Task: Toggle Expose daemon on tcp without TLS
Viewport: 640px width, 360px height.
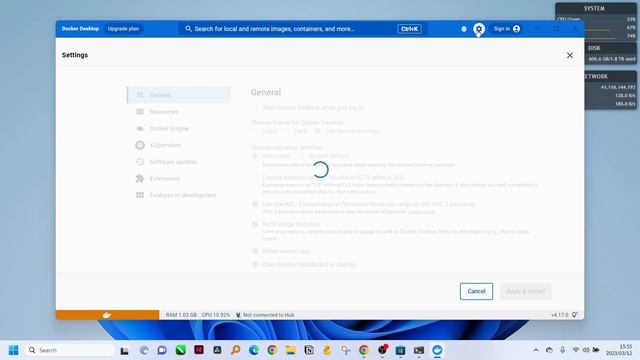Action: 255,178
